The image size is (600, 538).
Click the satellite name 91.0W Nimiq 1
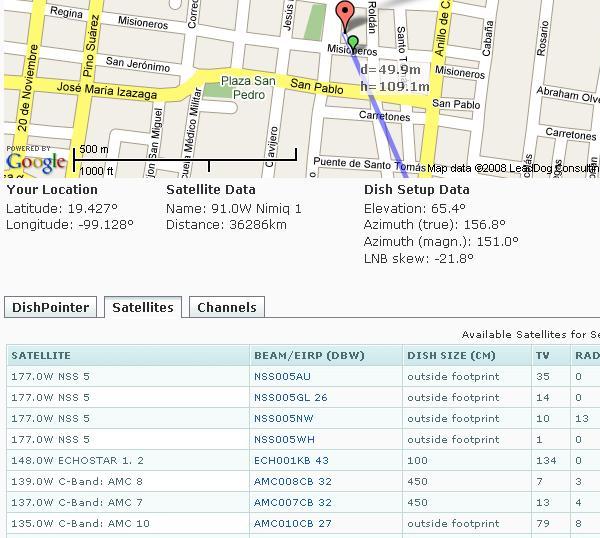(234, 209)
